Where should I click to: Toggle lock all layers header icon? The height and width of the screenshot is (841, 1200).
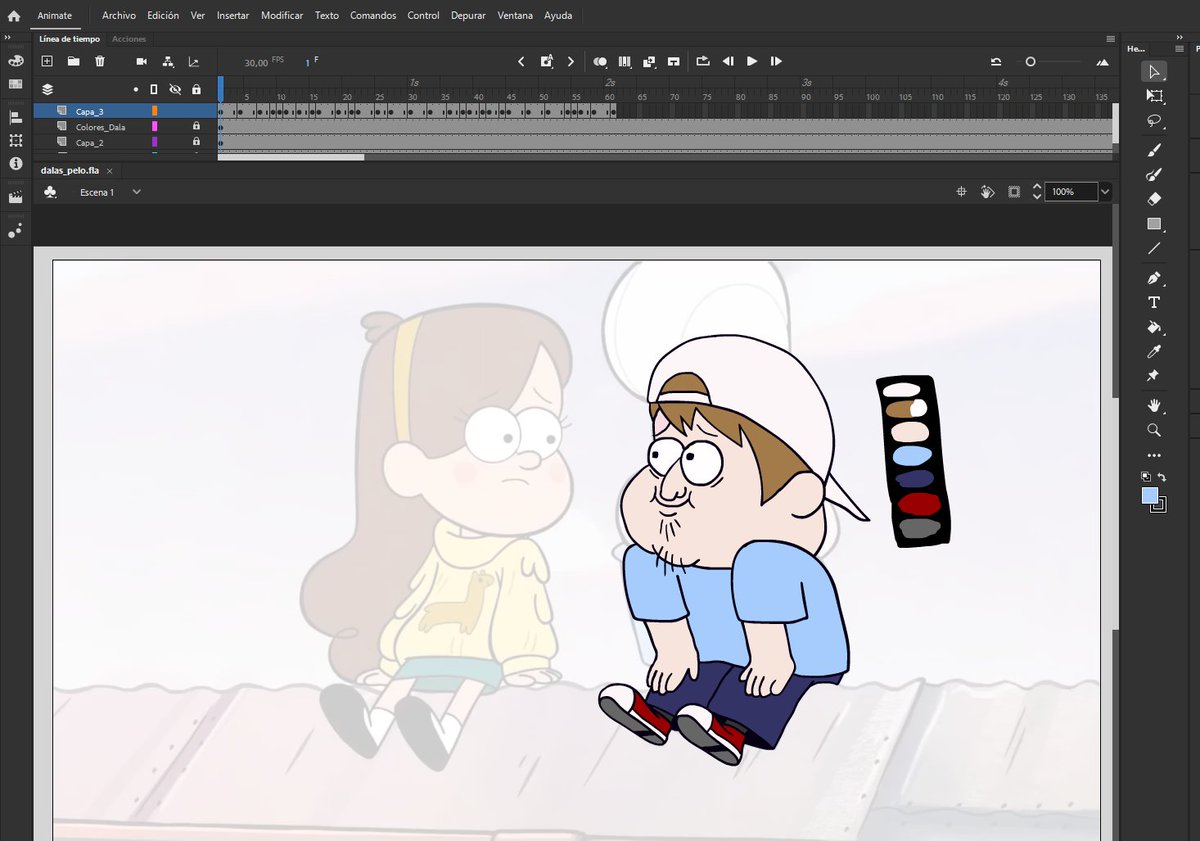(x=196, y=89)
